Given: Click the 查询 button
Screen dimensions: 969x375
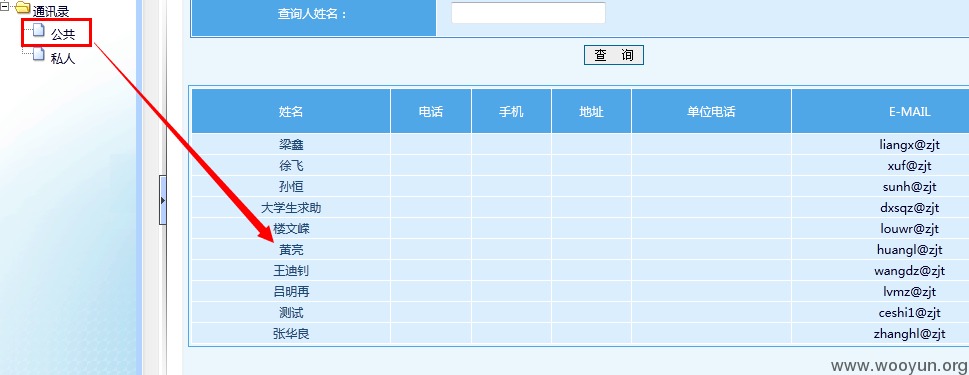Looking at the screenshot, I should (614, 55).
